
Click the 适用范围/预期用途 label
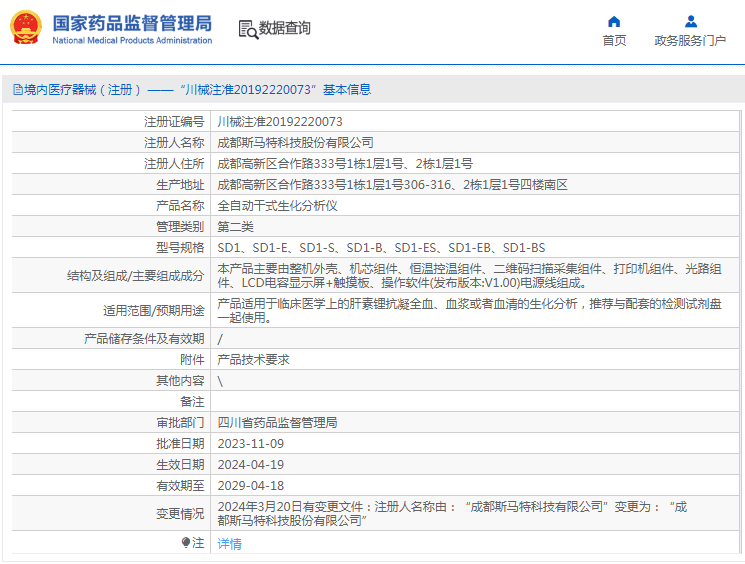(x=153, y=311)
